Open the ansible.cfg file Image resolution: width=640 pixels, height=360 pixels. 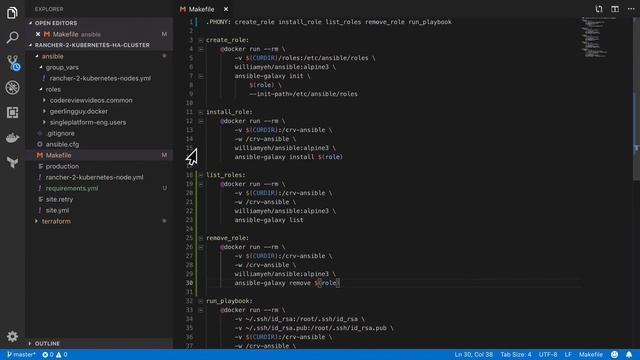(x=100, y=144)
